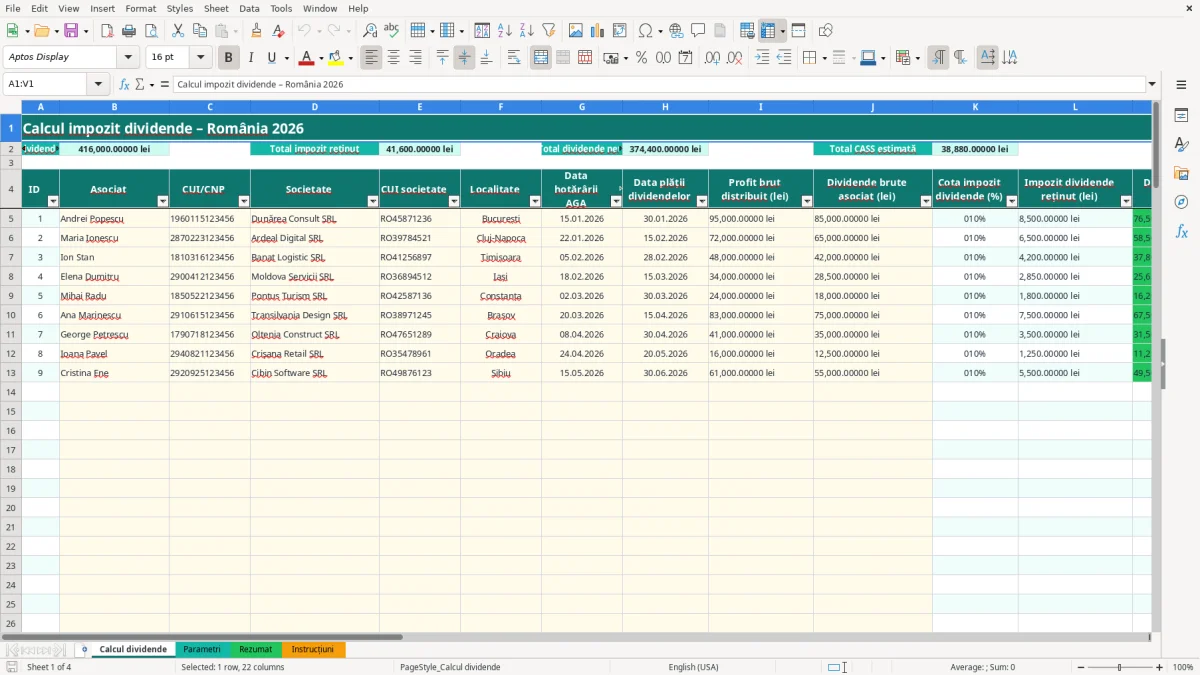Toggle Italic formatting
Image resolution: width=1200 pixels, height=675 pixels.
251,58
